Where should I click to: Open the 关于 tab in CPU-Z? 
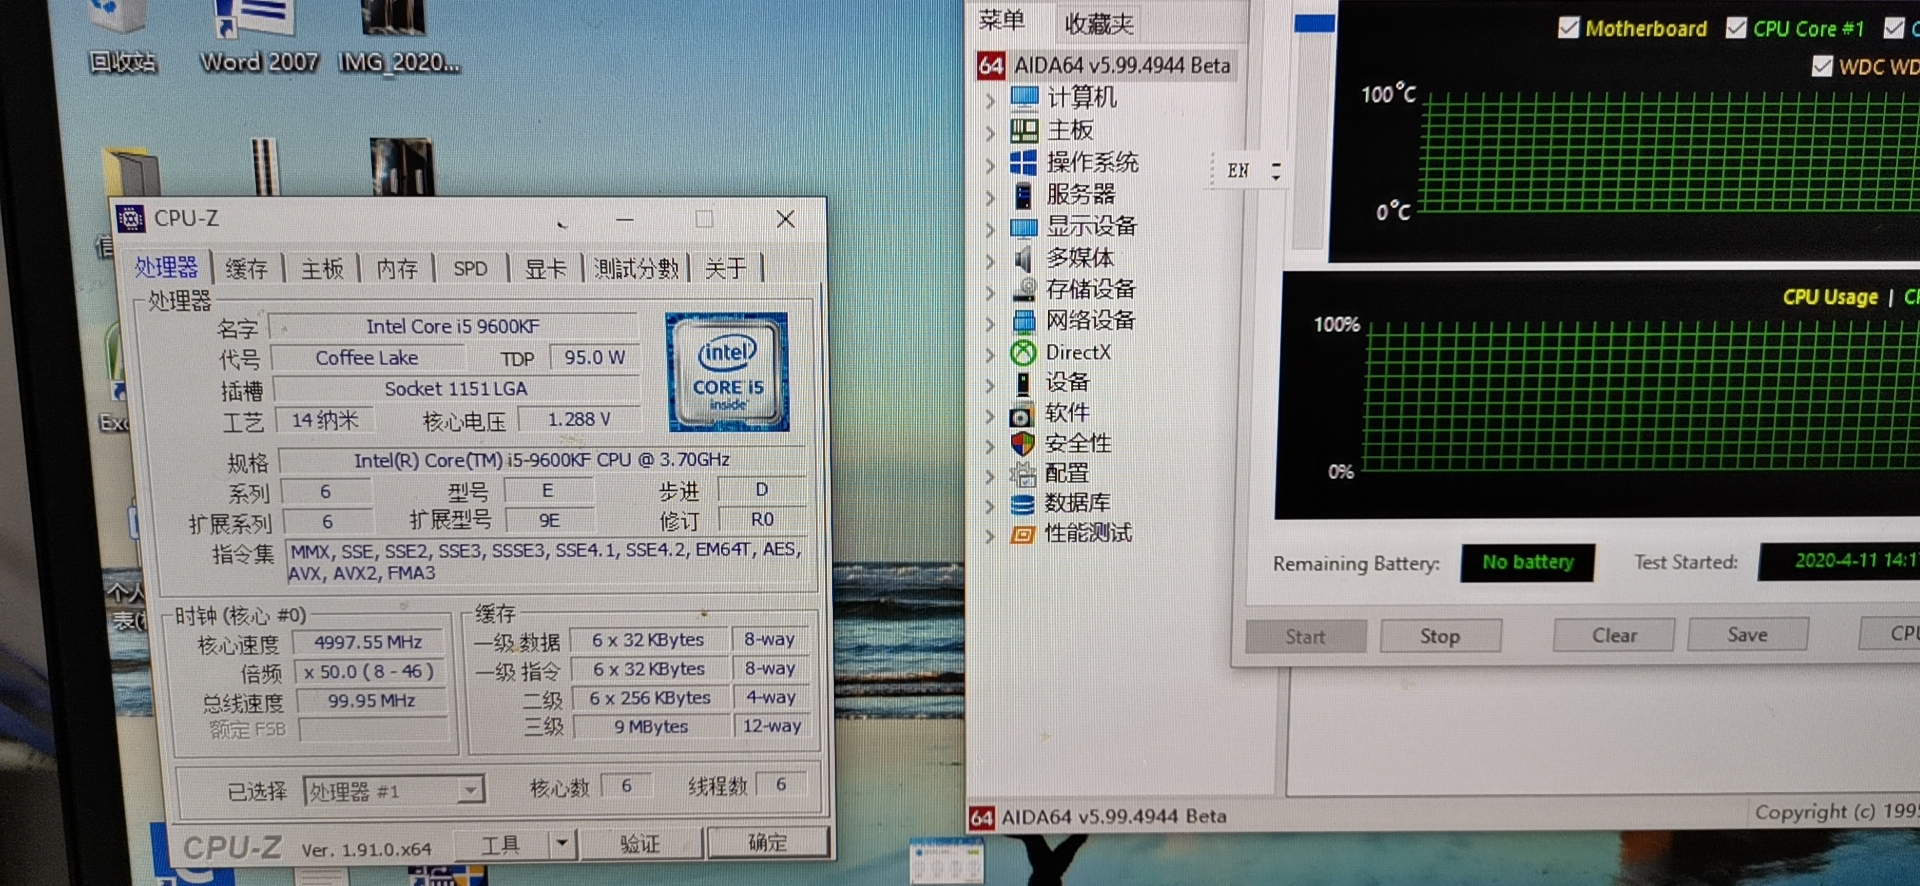point(726,268)
